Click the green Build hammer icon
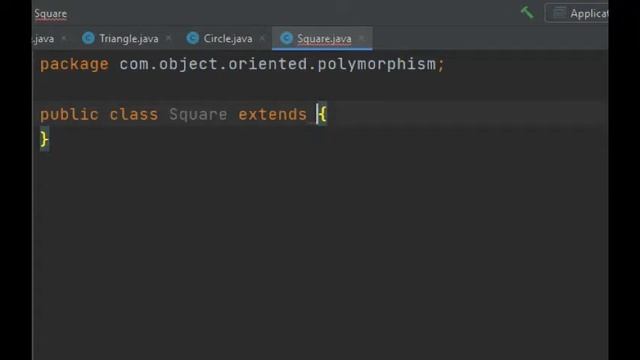 point(527,12)
